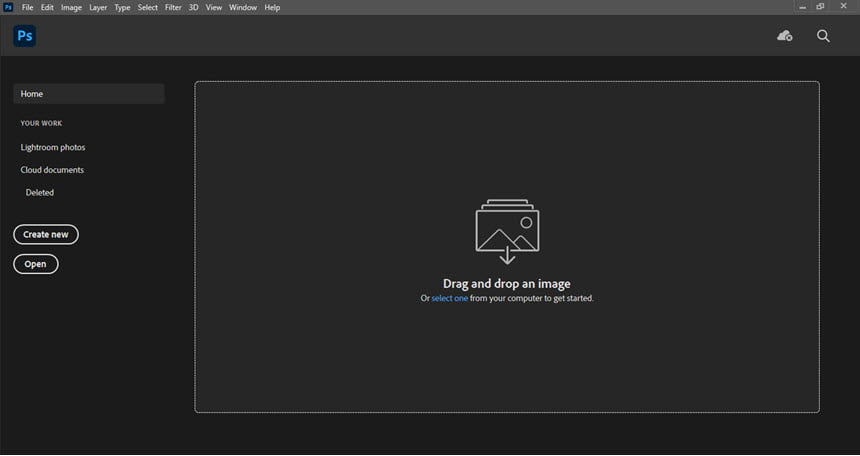Open the Image menu
860x456 pixels.
[x=71, y=8]
